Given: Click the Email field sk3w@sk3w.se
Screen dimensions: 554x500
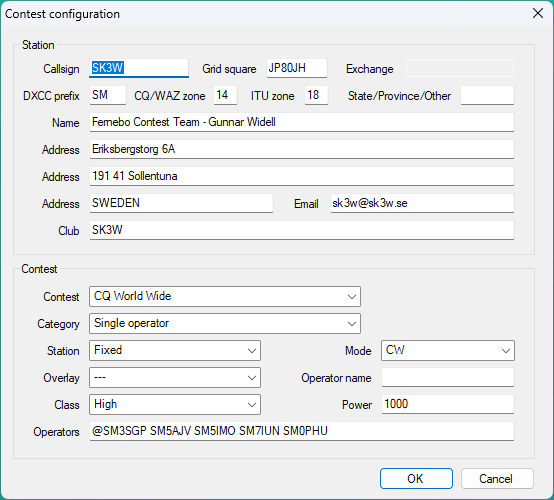Looking at the screenshot, I should pos(422,203).
